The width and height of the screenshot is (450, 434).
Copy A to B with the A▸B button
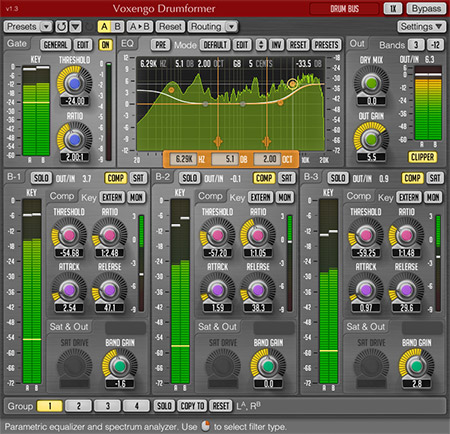[x=140, y=27]
